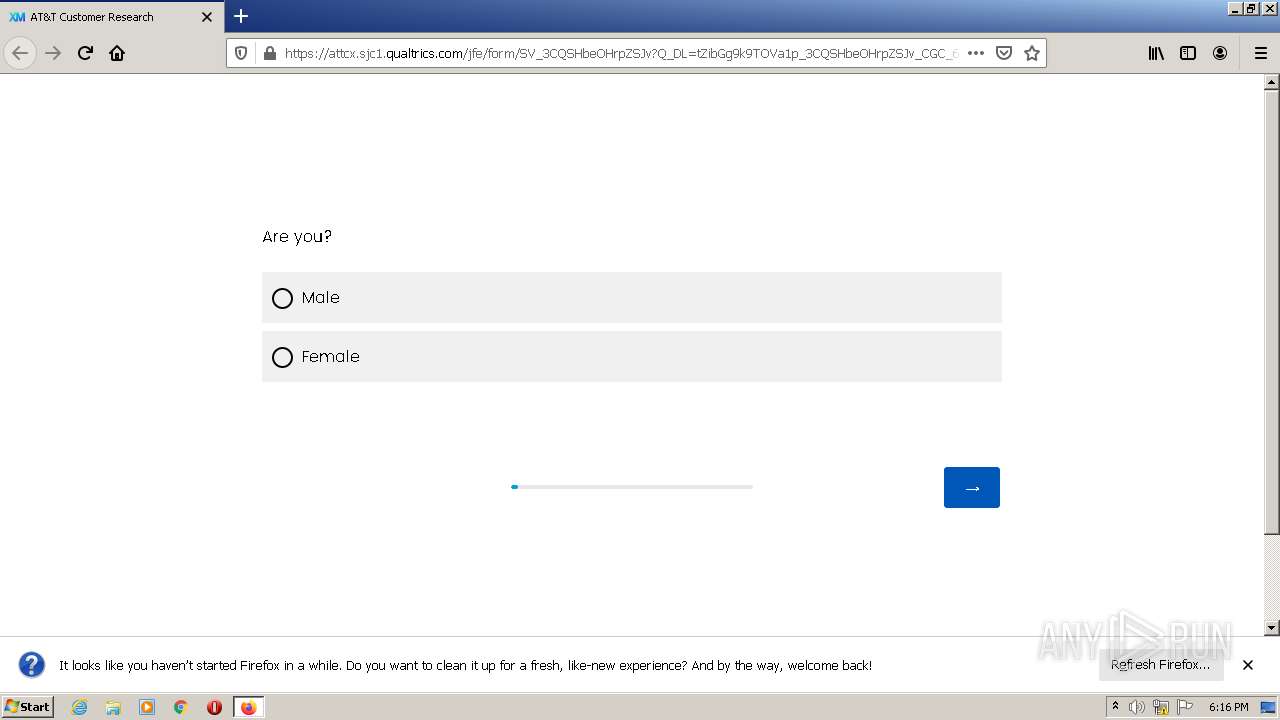Click page scrollbar up arrow
Image resolution: width=1280 pixels, height=720 pixels.
click(x=1272, y=82)
